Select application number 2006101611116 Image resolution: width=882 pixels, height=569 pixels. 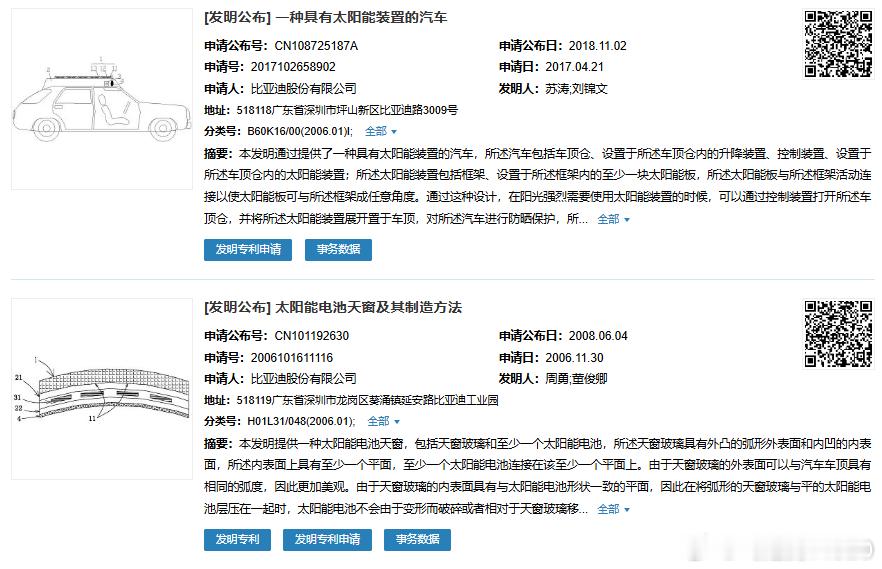click(292, 358)
